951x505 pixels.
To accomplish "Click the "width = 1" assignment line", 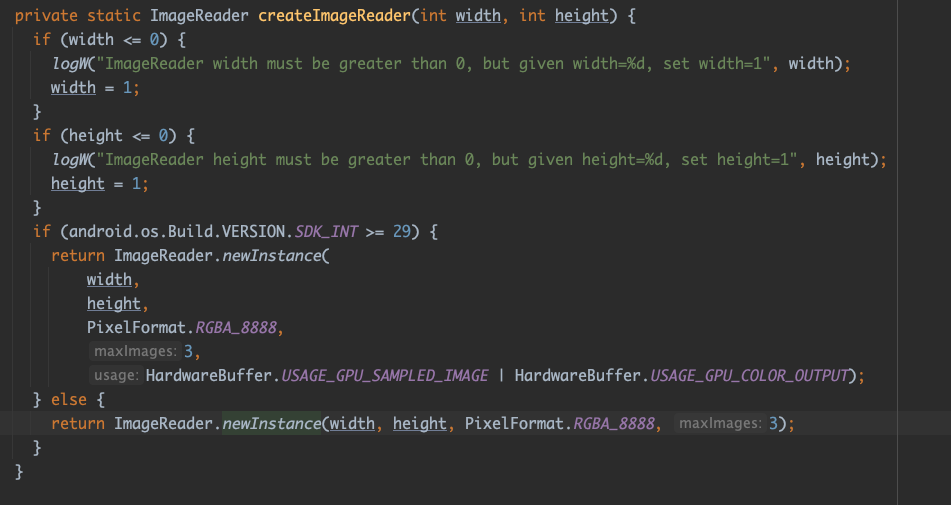I will click(95, 87).
